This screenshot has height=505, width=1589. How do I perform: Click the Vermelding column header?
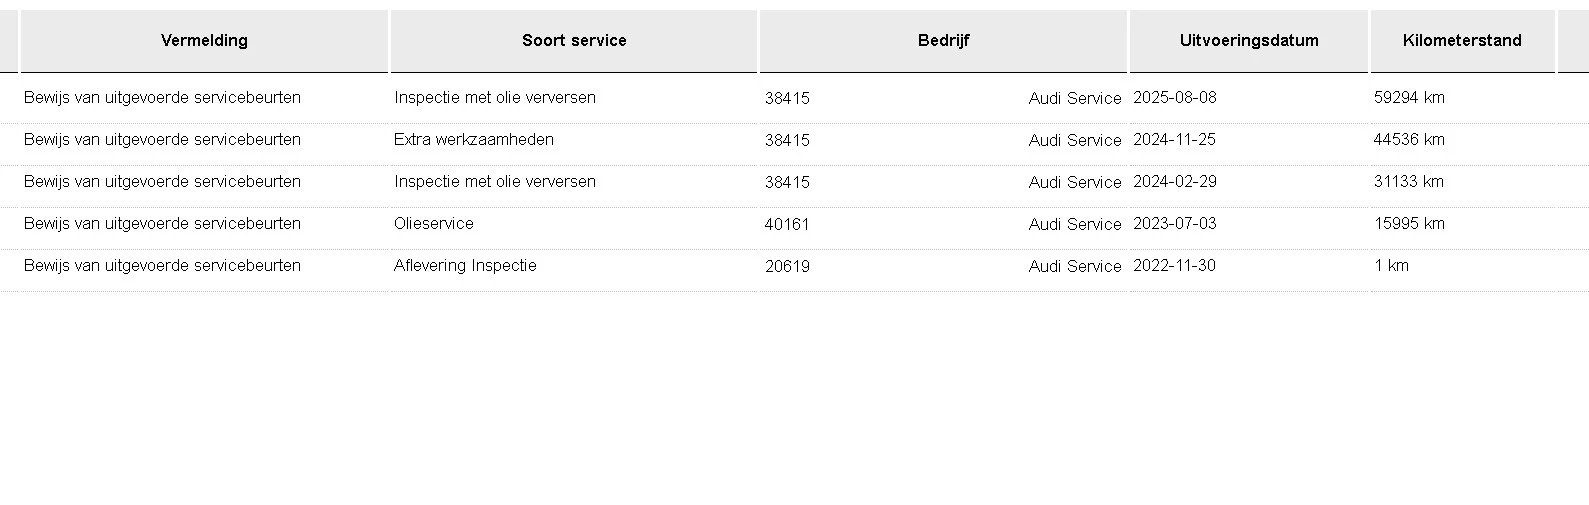(204, 41)
